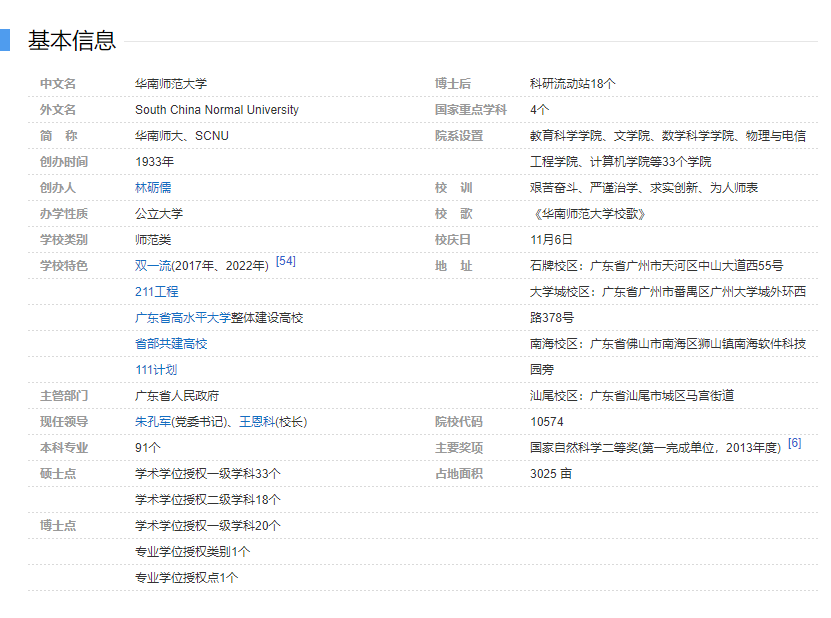Click the 创办时间 value 1933年
Viewport: 831px width, 618px height.
[x=155, y=162]
